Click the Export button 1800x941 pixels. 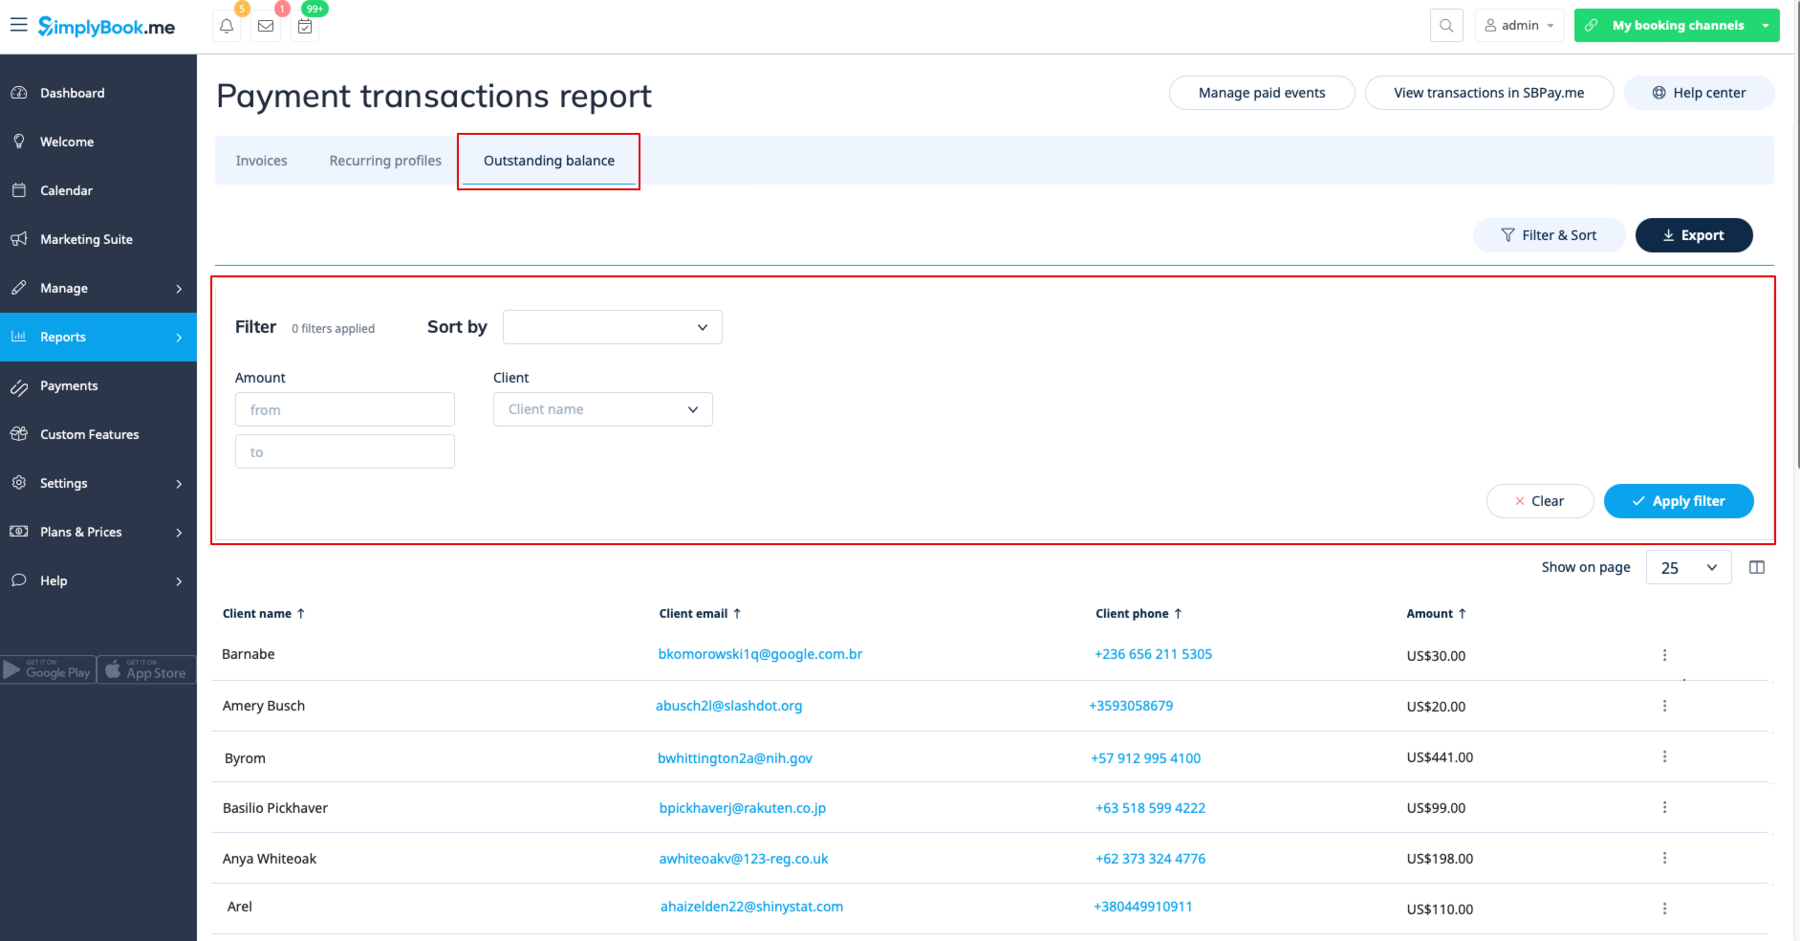1693,235
